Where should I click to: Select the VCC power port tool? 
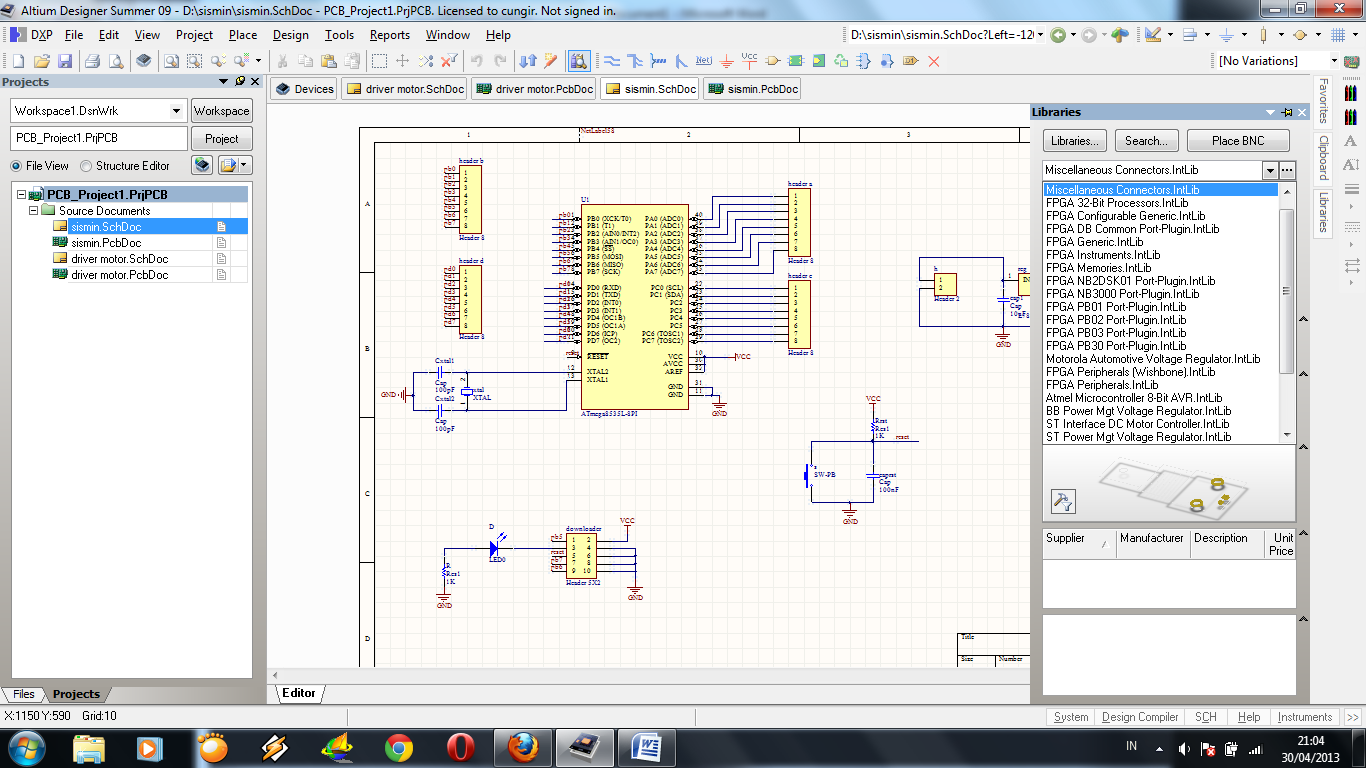[x=748, y=61]
